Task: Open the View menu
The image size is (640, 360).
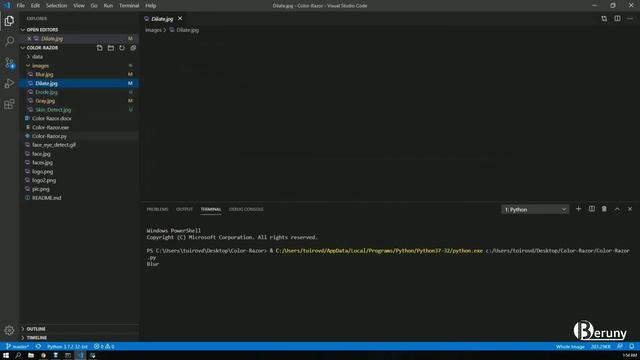Action: 79,6
